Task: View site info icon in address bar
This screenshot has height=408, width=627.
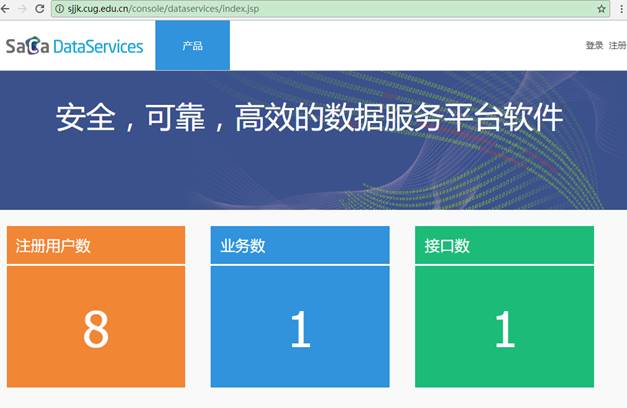Action: pos(59,9)
